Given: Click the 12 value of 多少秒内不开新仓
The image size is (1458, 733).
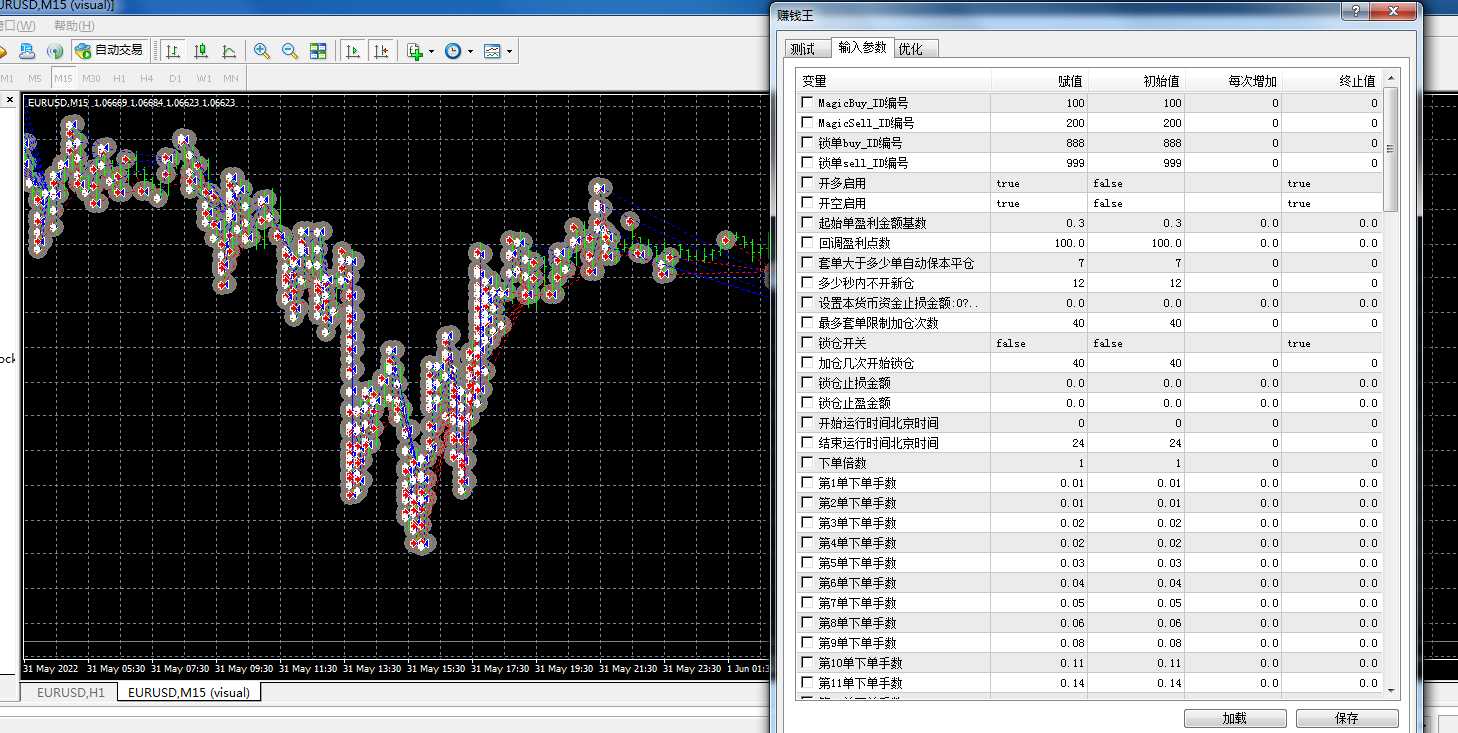Looking at the screenshot, I should [1077, 283].
